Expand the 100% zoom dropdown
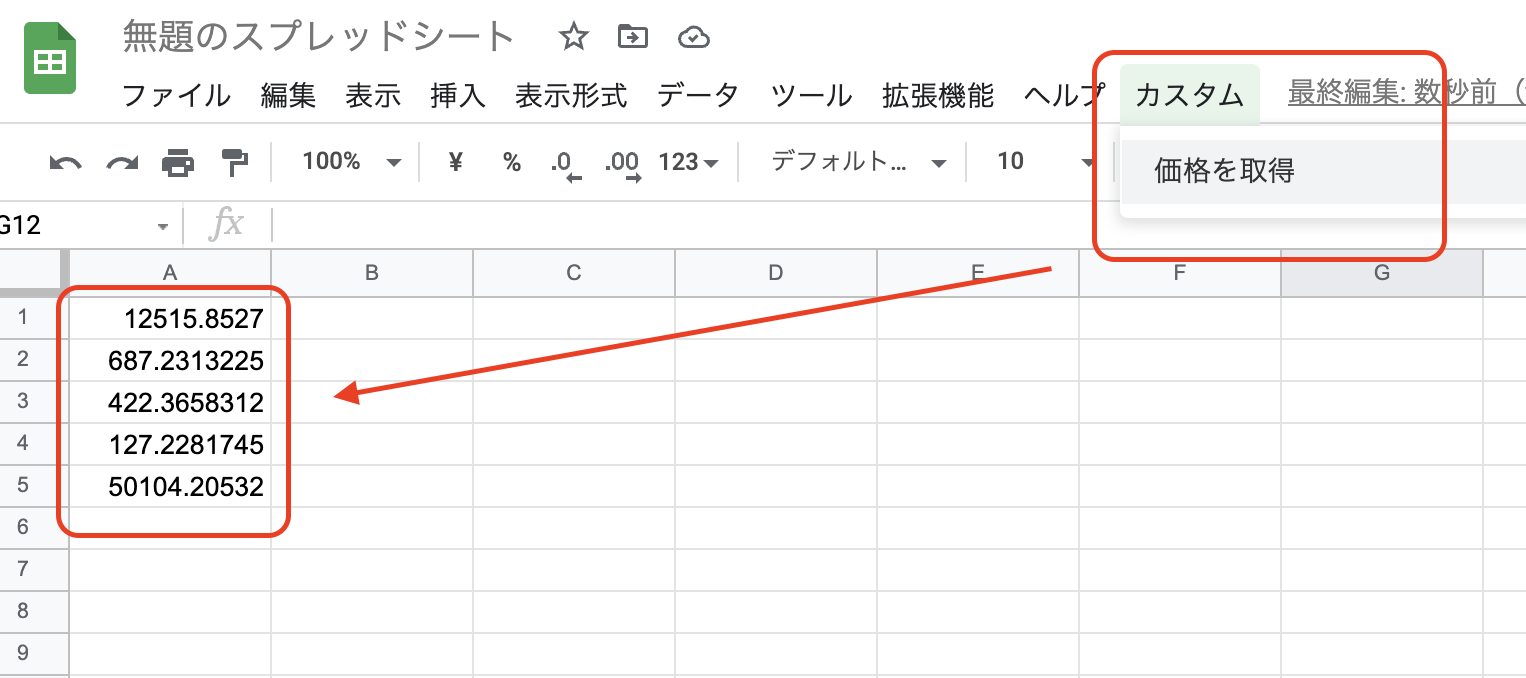Screen dimensions: 1526x678 pyautogui.click(x=351, y=162)
